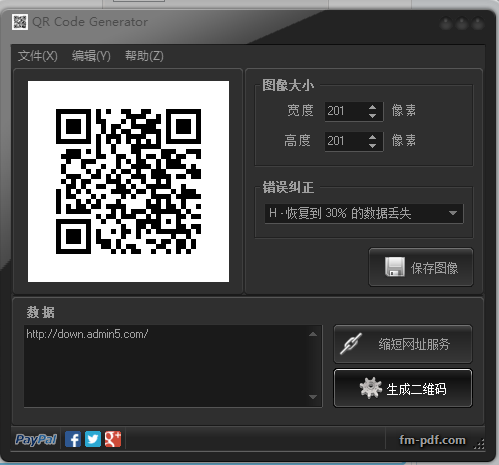Click the floppy disk save icon
The width and height of the screenshot is (499, 465).
(x=395, y=267)
